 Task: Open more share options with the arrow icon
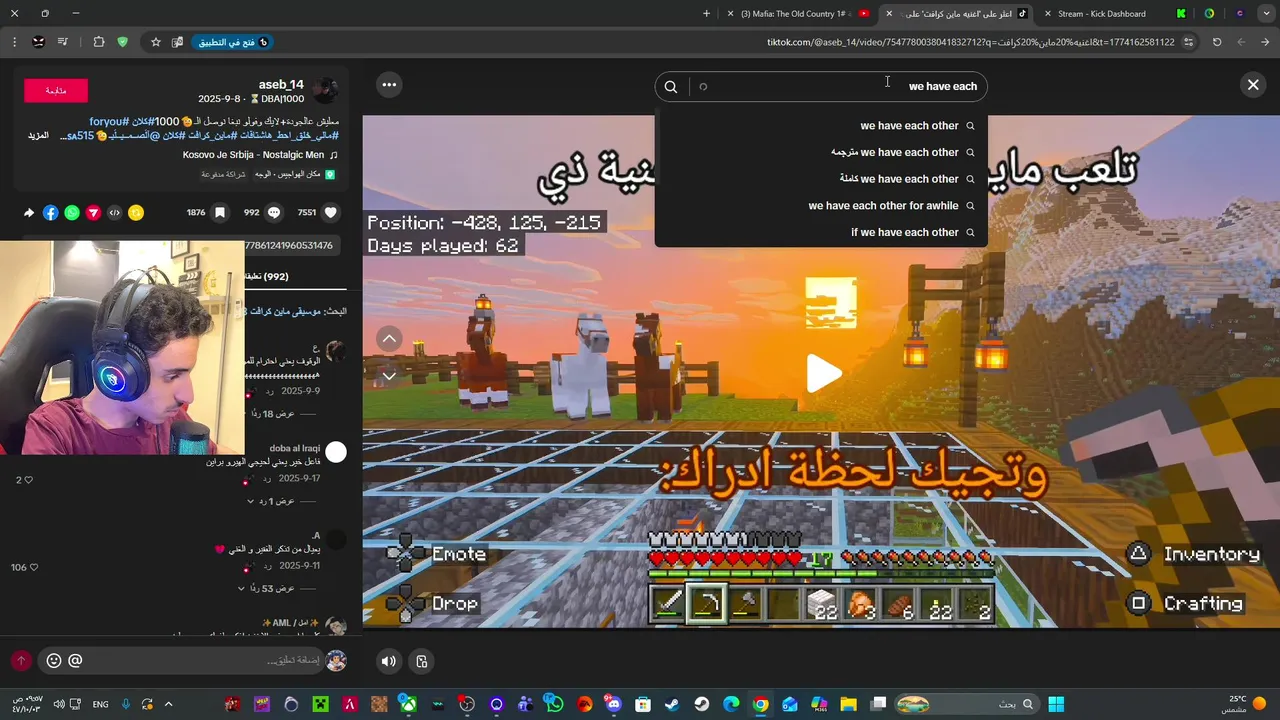point(29,212)
